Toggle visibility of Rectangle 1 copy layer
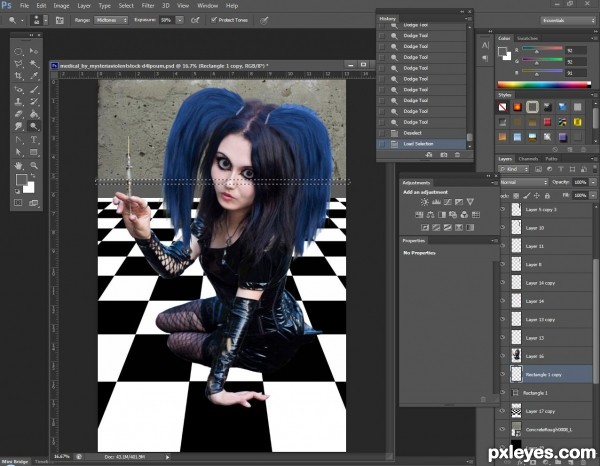The height and width of the screenshot is (466, 600). 503,375
